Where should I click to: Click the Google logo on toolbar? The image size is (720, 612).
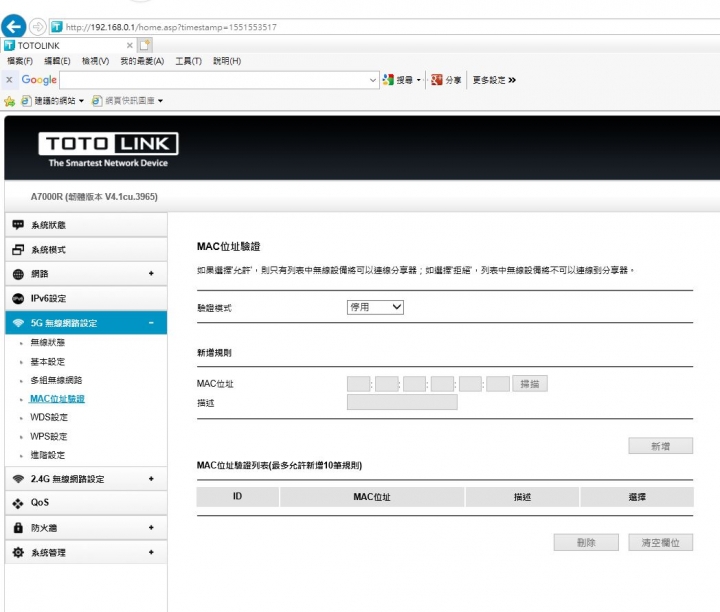pyautogui.click(x=39, y=80)
